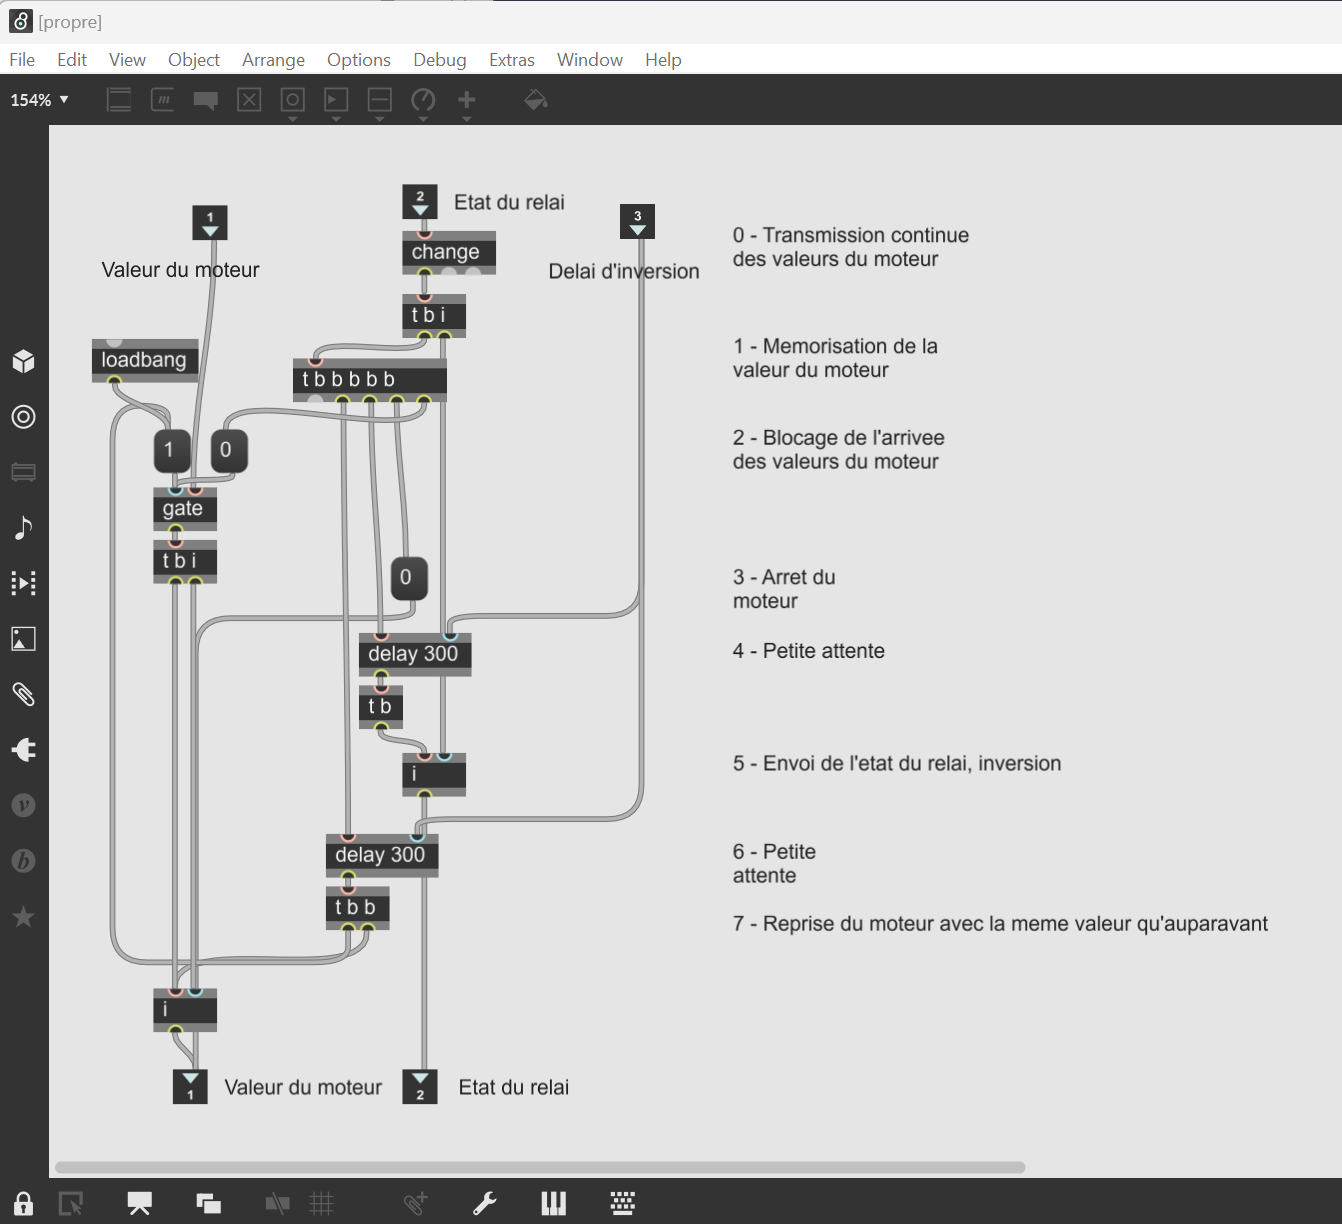
Task: Select the change object
Action: click(449, 252)
